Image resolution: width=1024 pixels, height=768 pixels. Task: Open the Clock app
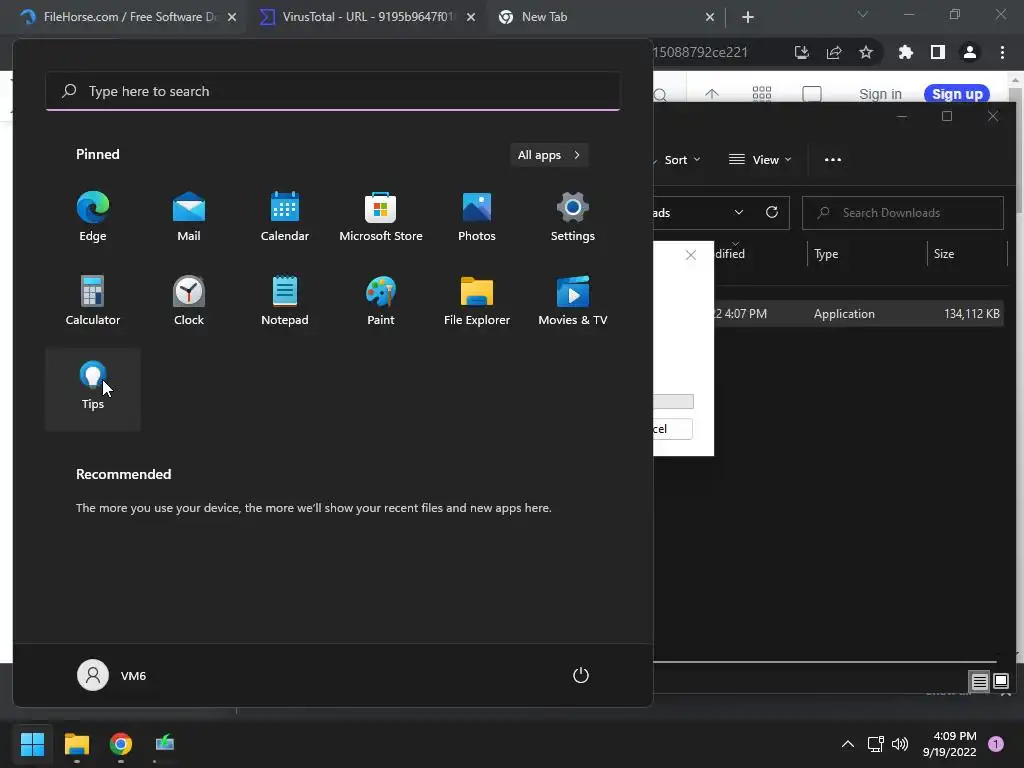tap(189, 300)
